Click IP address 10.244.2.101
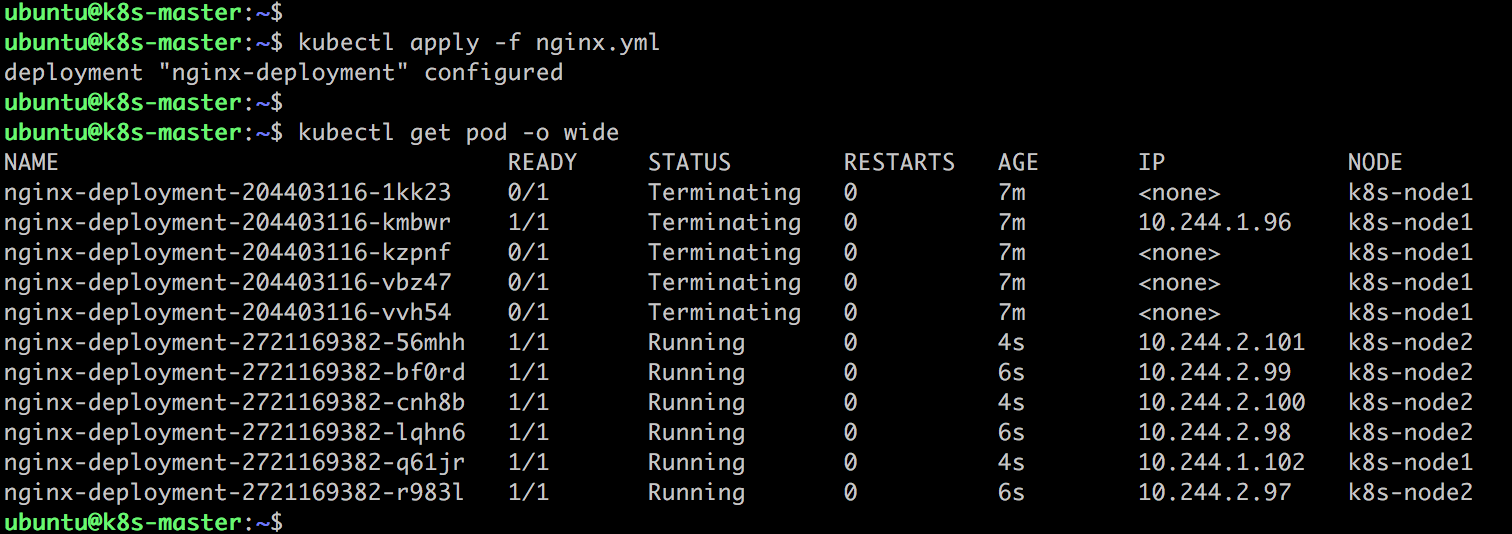This screenshot has width=1512, height=534. [x=1221, y=342]
